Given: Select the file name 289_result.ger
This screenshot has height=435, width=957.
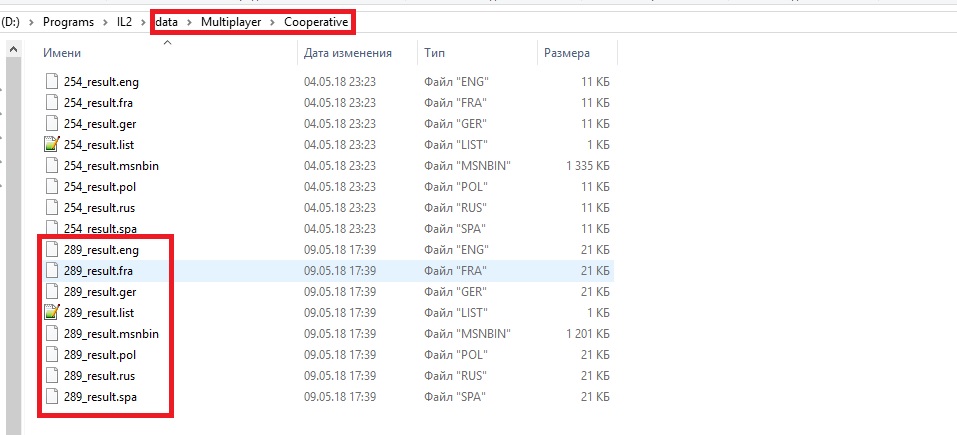Looking at the screenshot, I should [100, 292].
